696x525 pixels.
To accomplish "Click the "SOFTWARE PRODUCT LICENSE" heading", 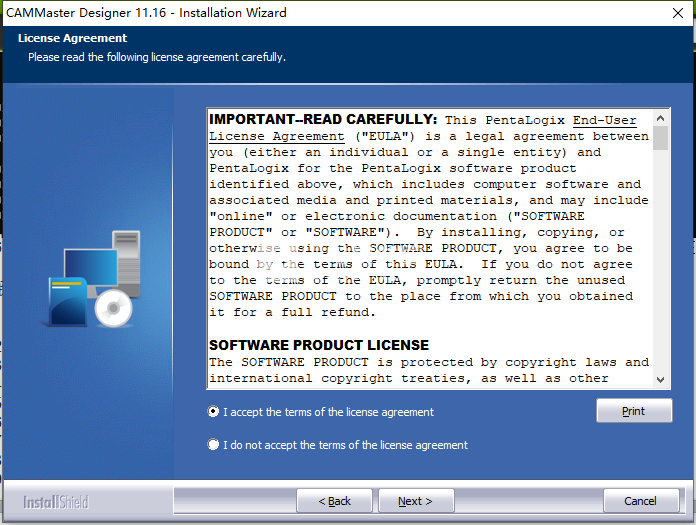I will 319,345.
